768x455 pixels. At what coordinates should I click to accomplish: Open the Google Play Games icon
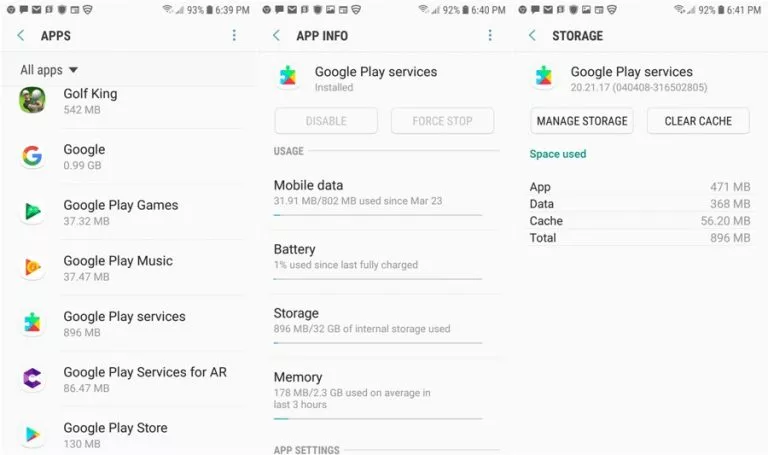point(32,211)
